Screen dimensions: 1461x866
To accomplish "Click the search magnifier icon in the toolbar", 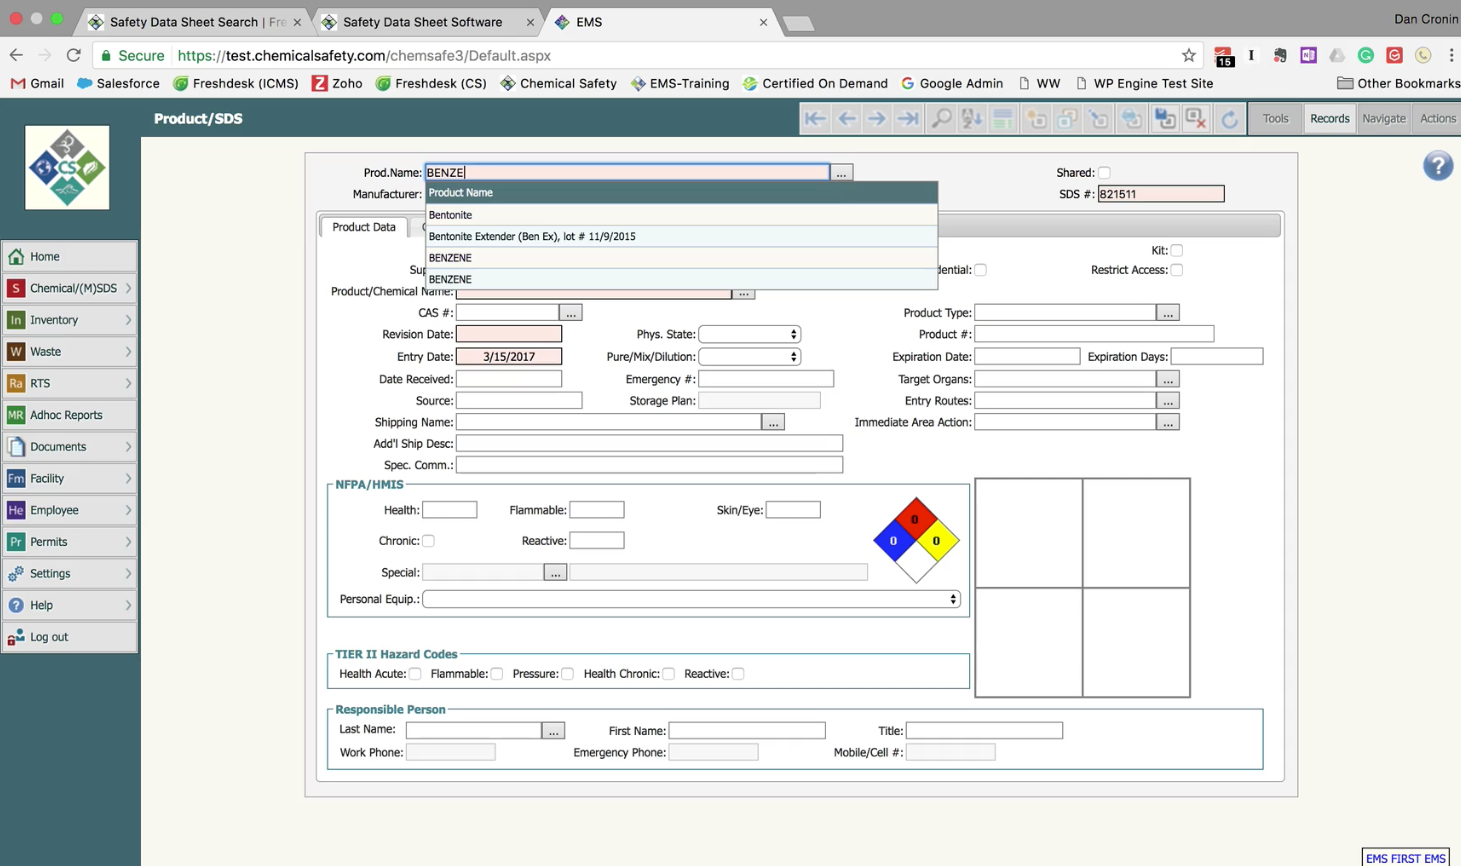I will click(x=940, y=118).
